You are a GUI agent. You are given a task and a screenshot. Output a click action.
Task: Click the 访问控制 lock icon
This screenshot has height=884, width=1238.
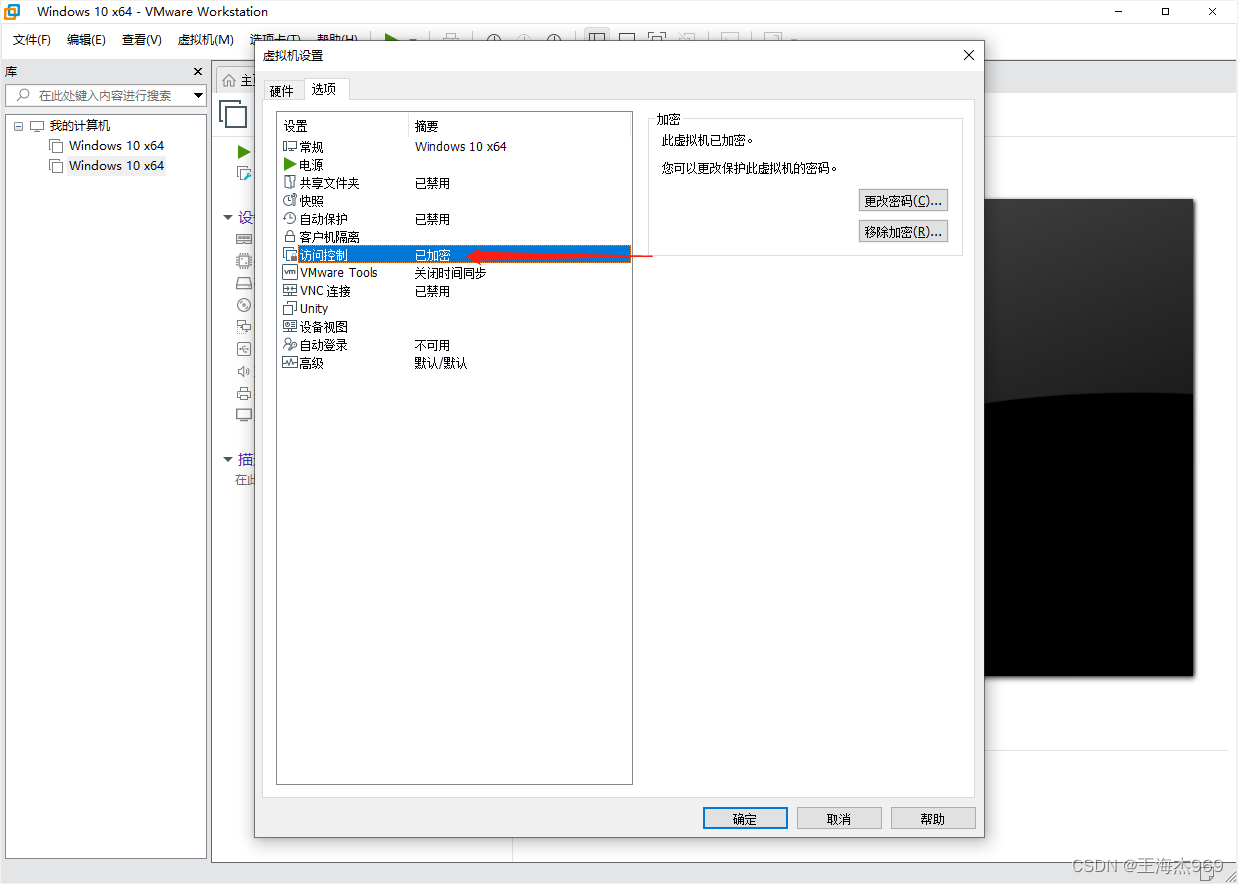tap(290, 255)
